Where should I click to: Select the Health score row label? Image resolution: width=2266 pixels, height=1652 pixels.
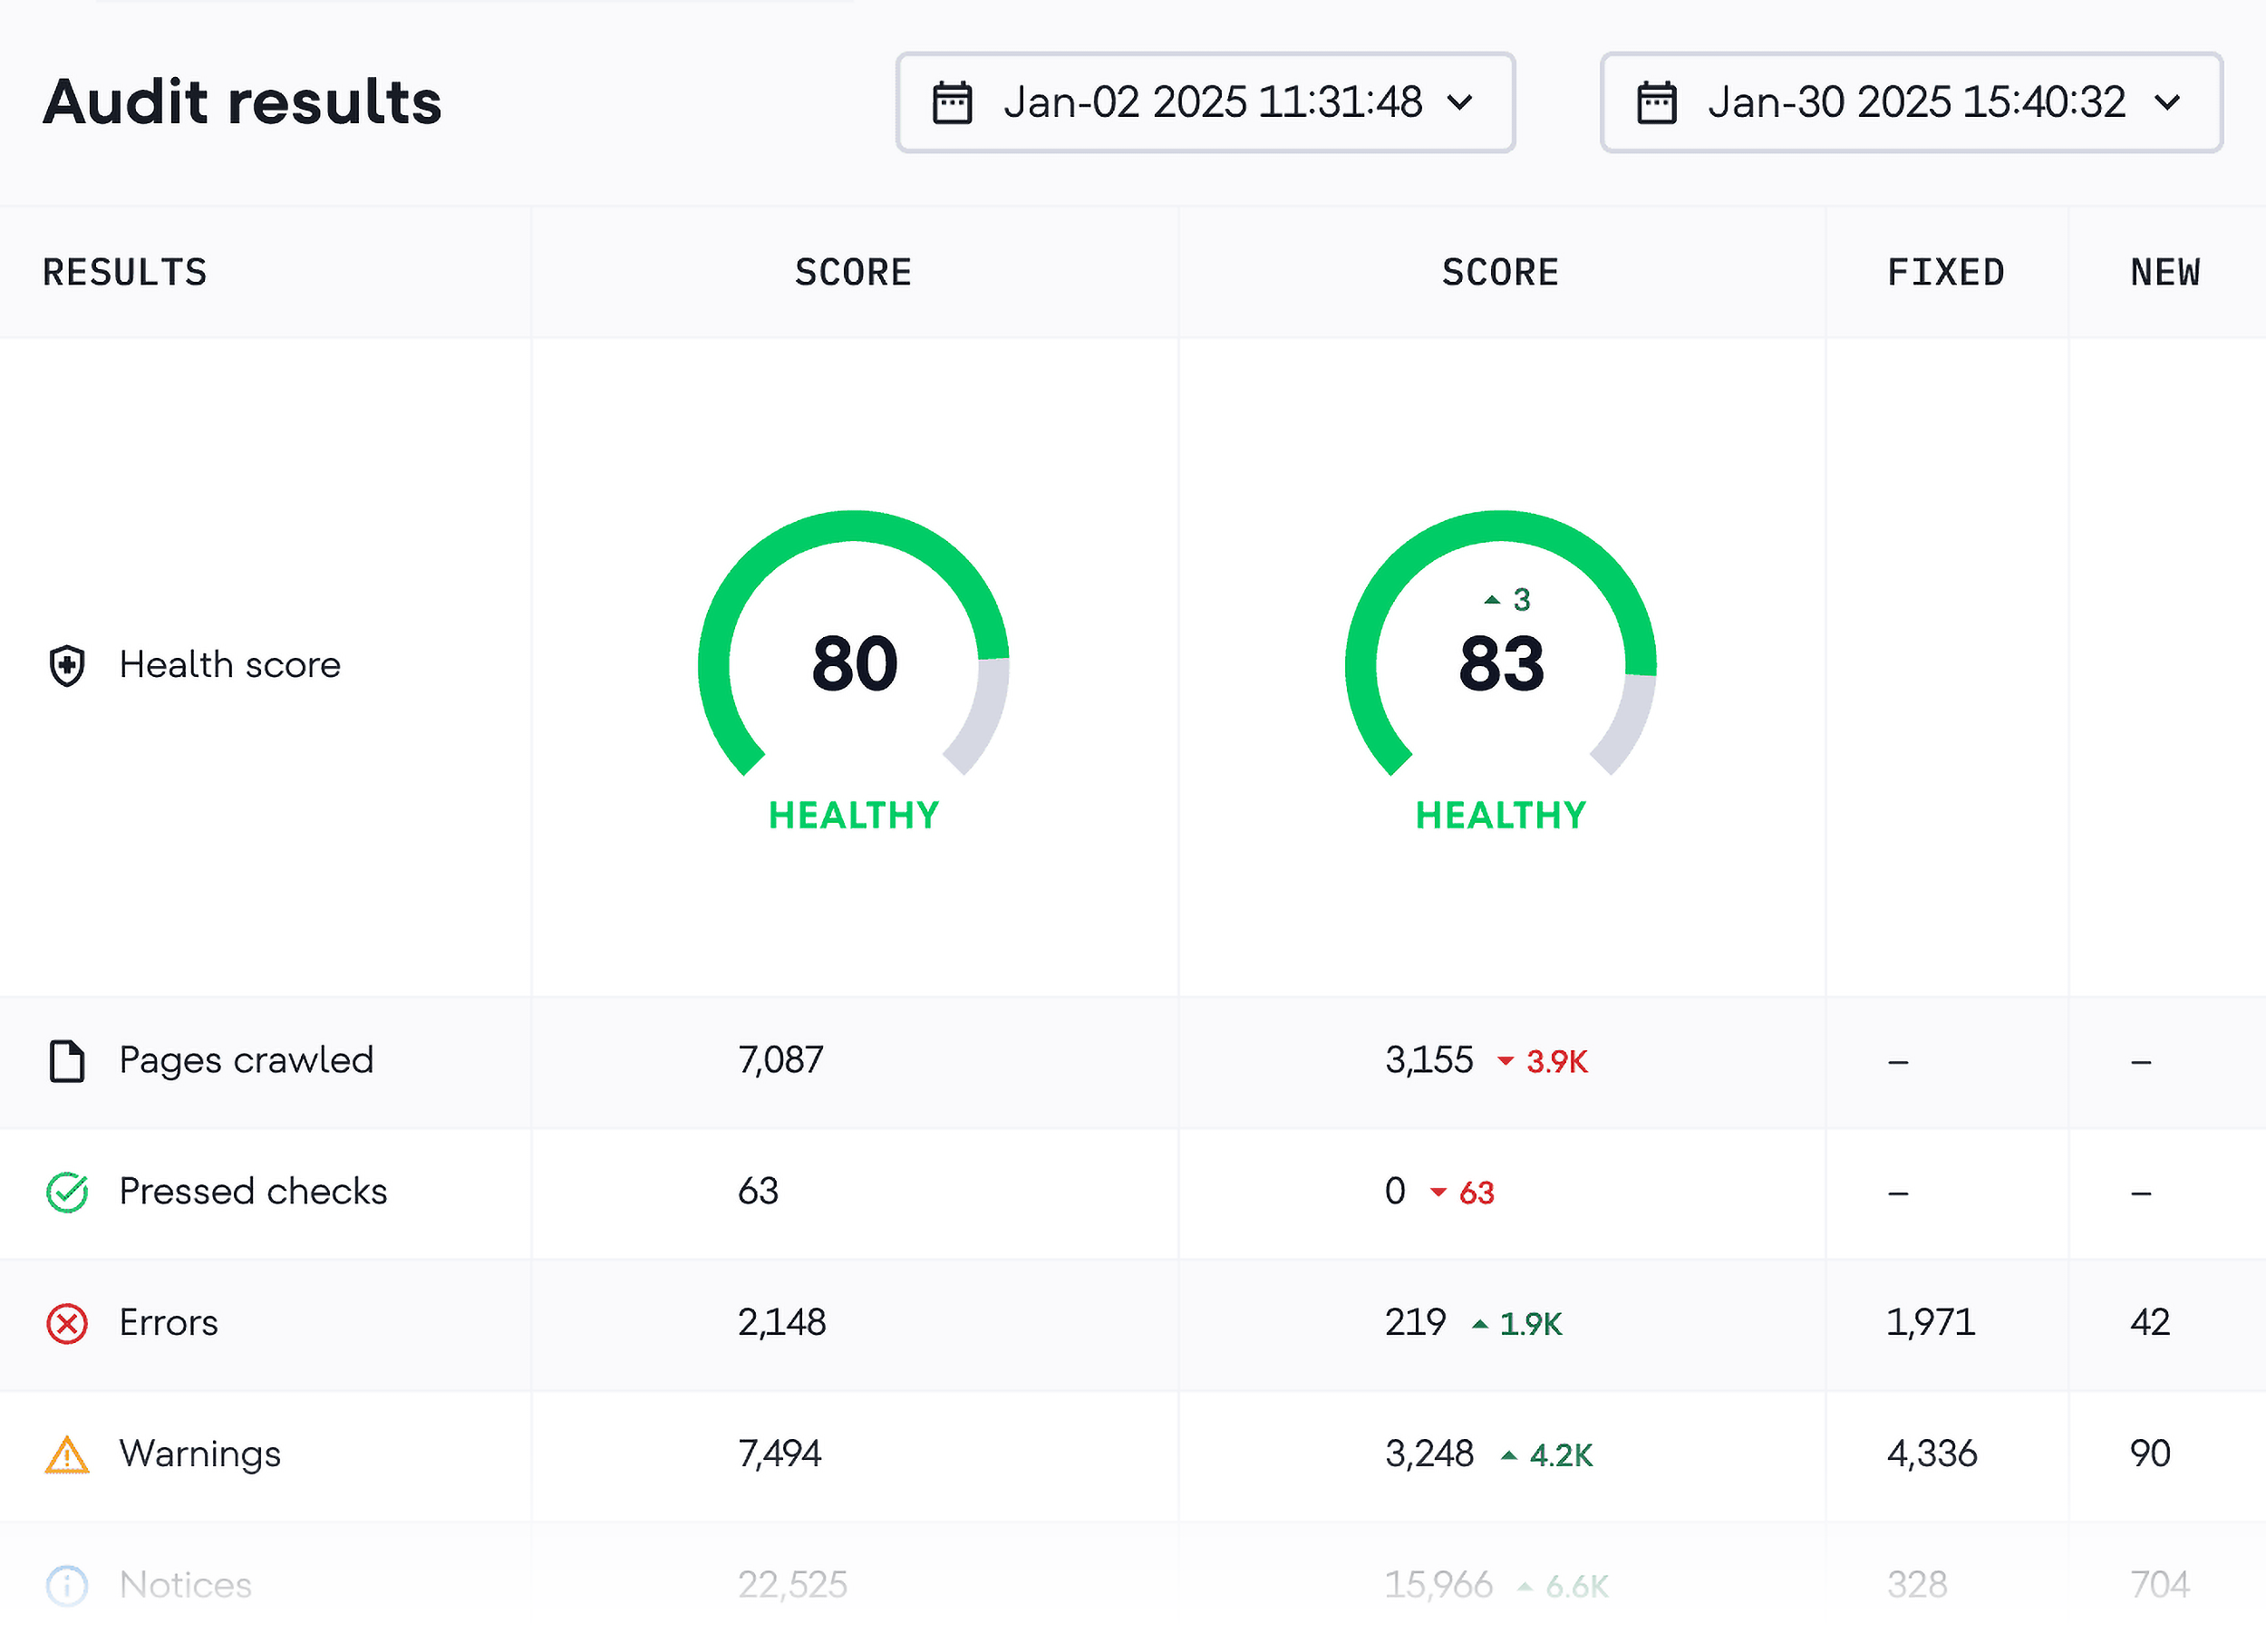(x=230, y=665)
